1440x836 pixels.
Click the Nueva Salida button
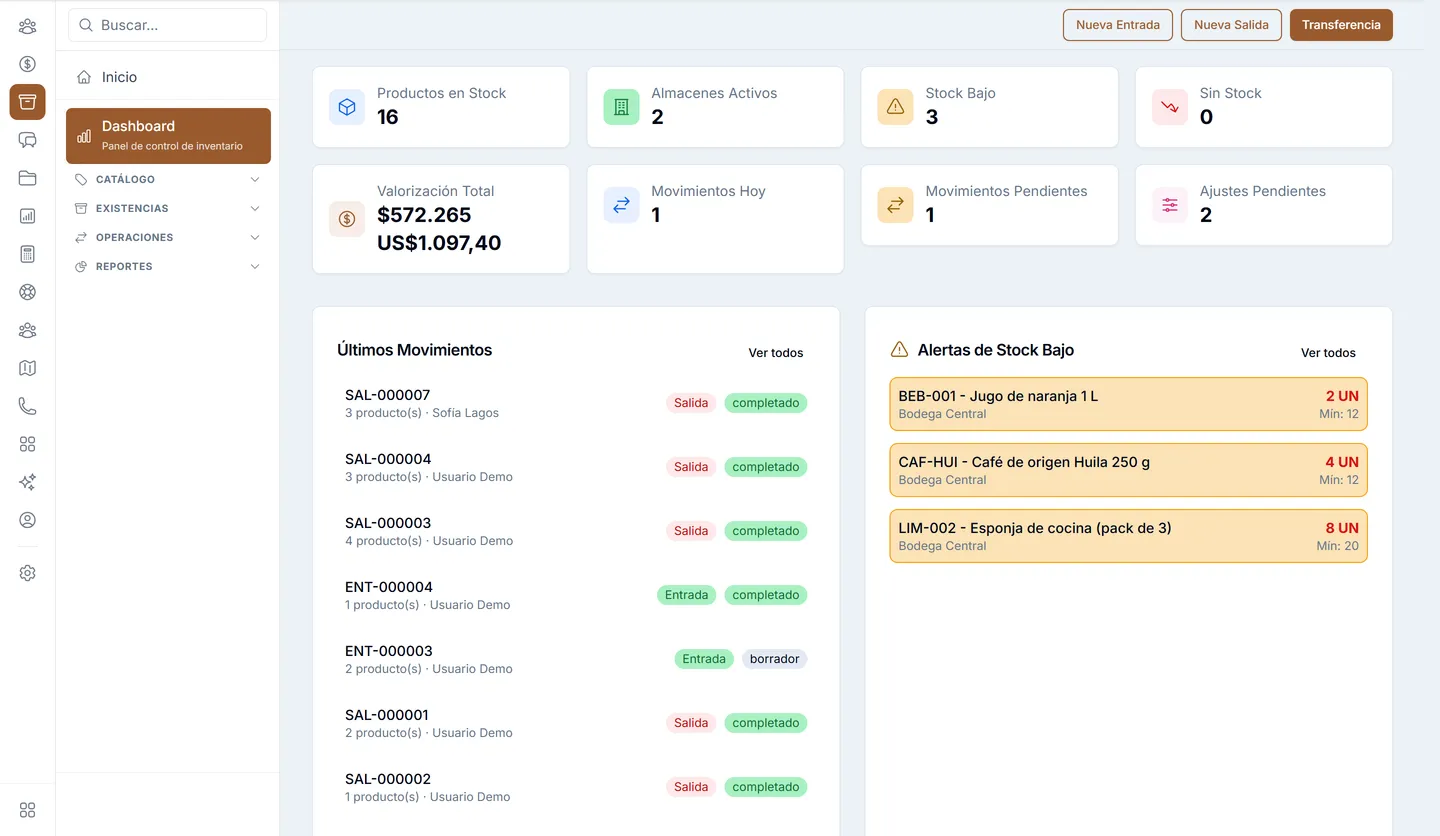[x=1231, y=25]
